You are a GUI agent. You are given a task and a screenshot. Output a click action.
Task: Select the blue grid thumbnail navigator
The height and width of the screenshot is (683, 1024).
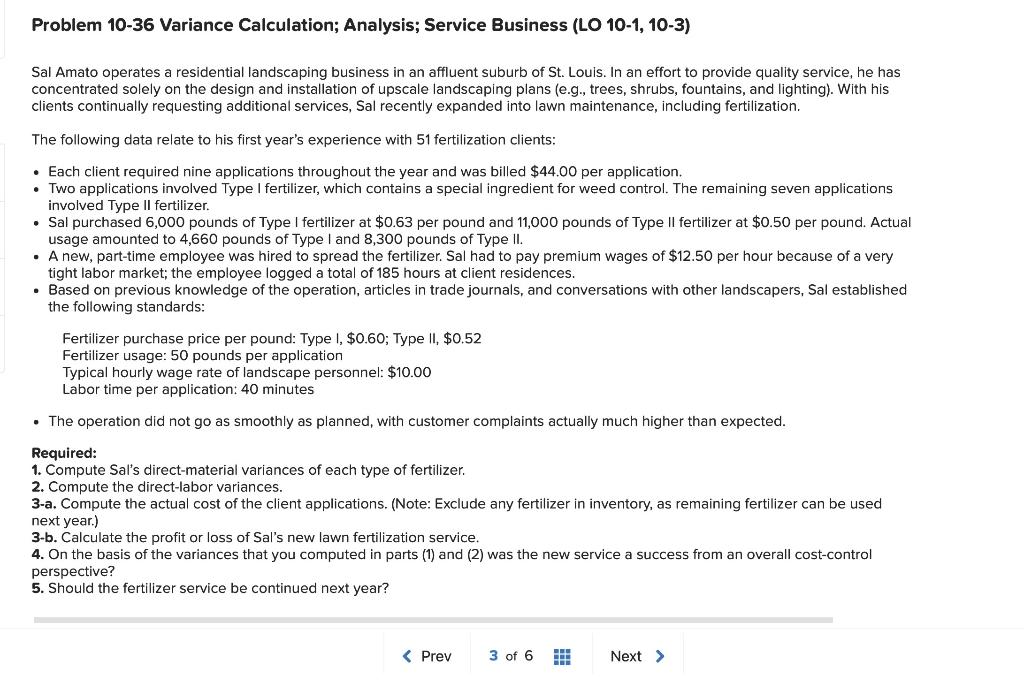(561, 656)
